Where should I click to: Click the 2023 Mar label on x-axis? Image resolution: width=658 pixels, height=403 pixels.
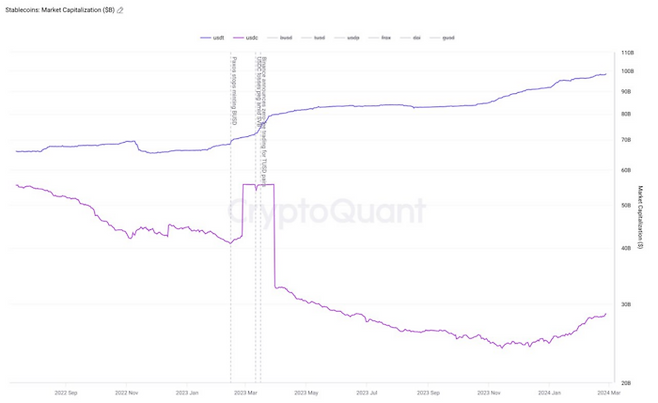pos(245,393)
